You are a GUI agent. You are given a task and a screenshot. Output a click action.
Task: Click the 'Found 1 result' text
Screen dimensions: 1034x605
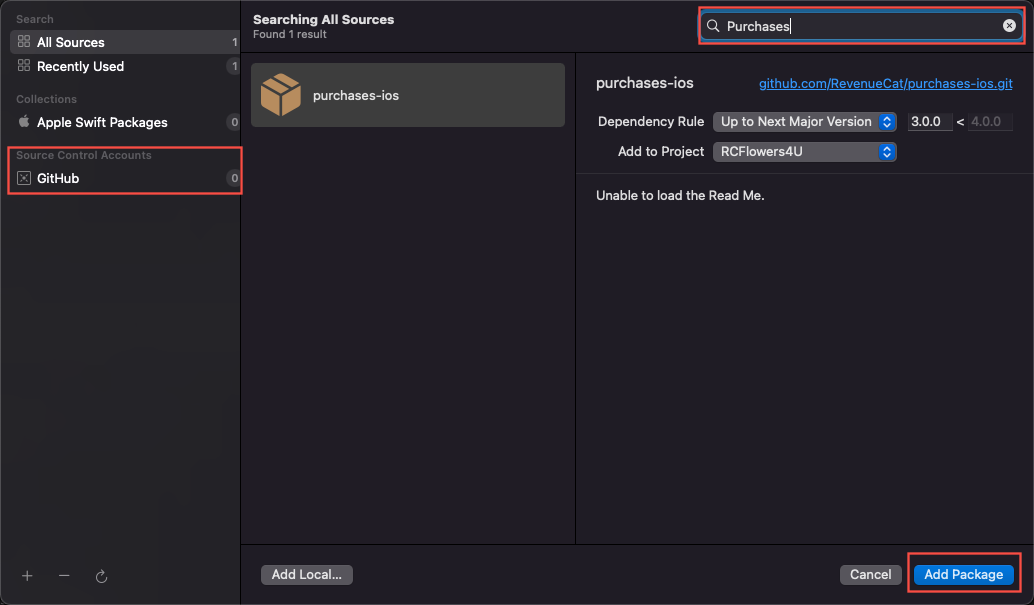[x=289, y=34]
